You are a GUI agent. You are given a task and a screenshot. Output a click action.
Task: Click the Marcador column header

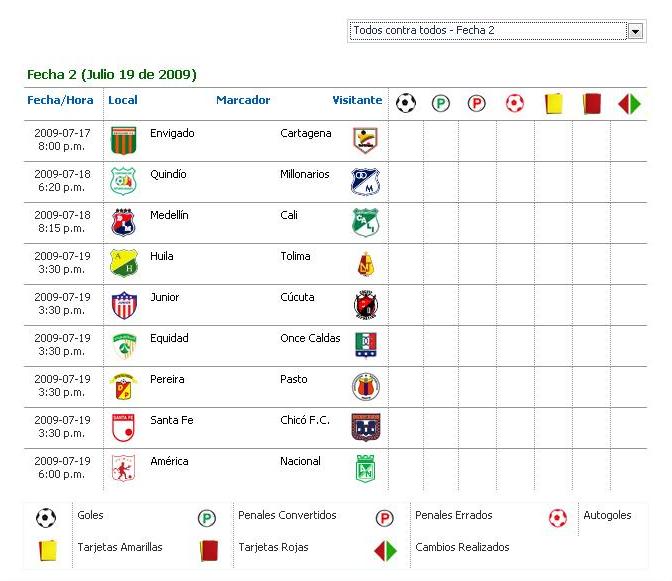tap(243, 100)
